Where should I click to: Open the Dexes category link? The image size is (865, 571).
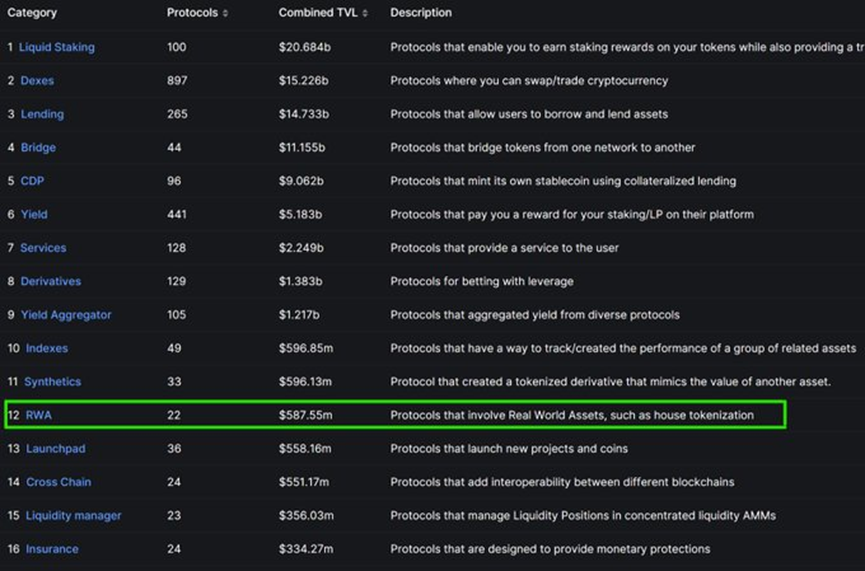pyautogui.click(x=37, y=80)
